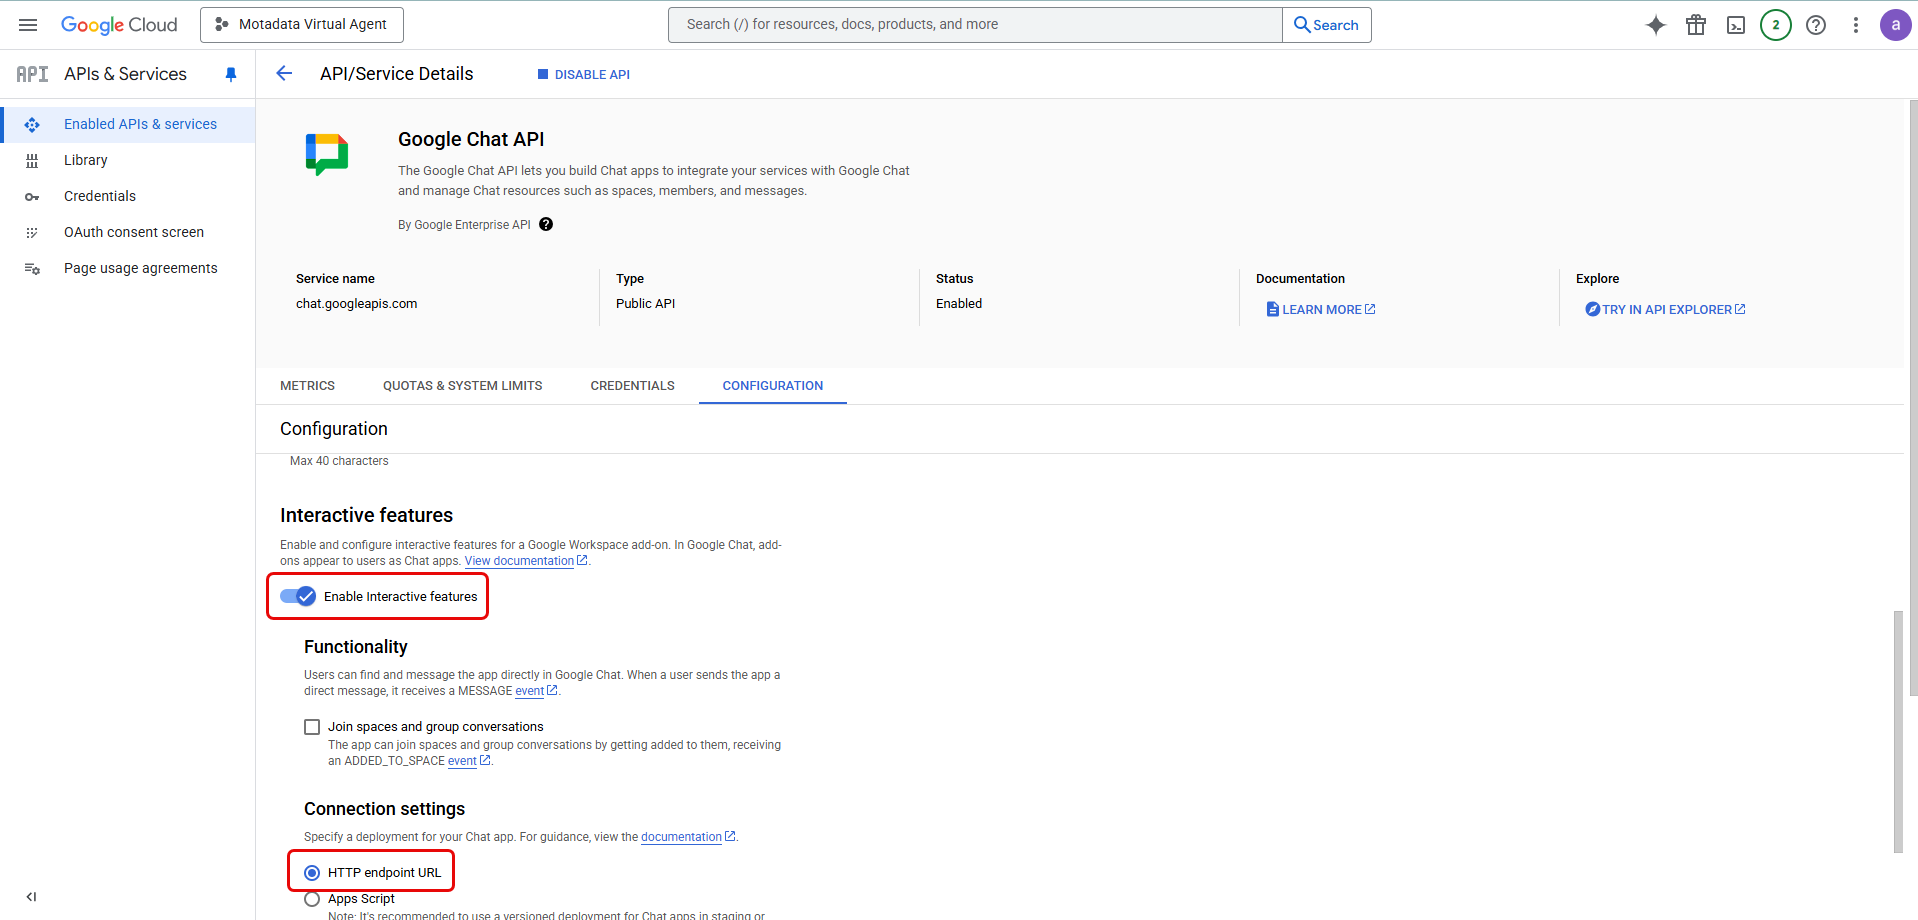
Task: Open the Quotas & System Limits tab
Action: point(462,385)
